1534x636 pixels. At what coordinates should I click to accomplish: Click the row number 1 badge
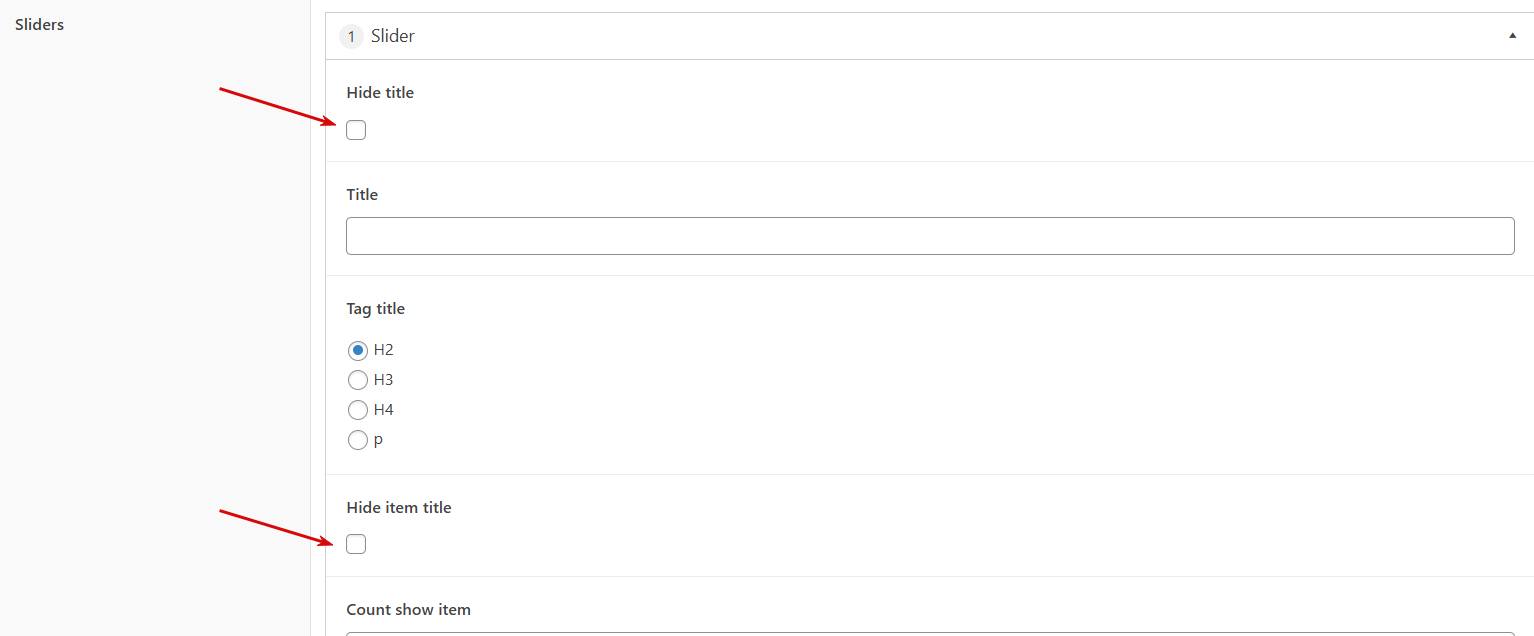pos(351,37)
